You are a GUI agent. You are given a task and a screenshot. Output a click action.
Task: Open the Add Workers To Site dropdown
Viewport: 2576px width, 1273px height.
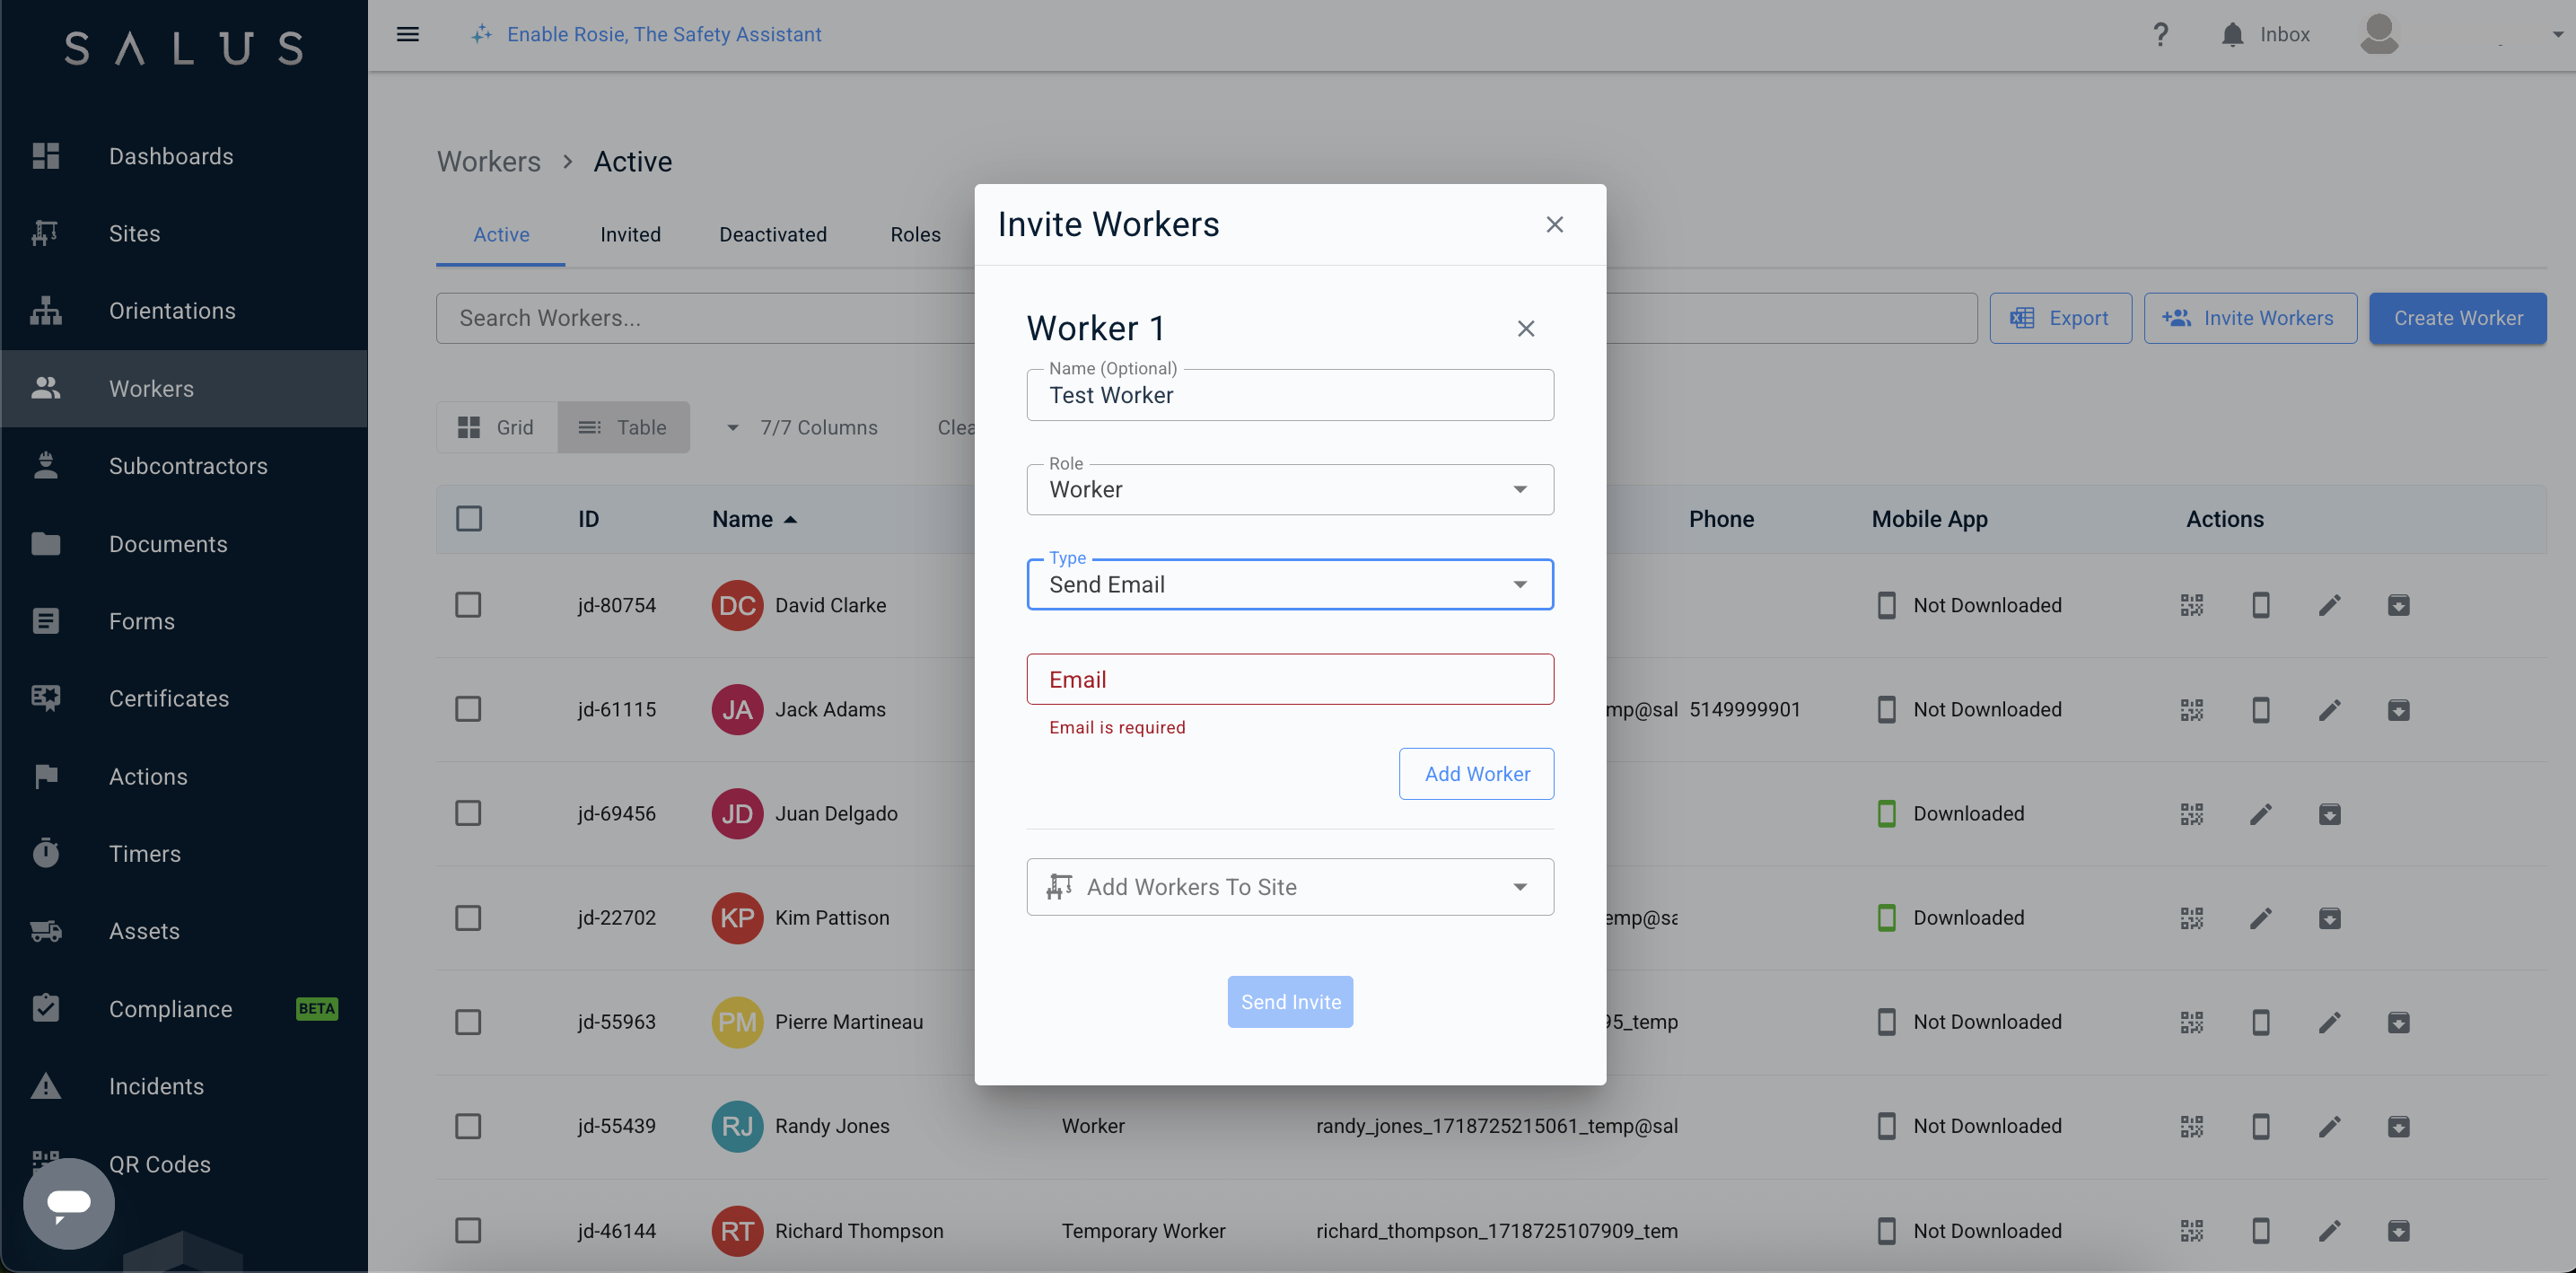pos(1290,887)
